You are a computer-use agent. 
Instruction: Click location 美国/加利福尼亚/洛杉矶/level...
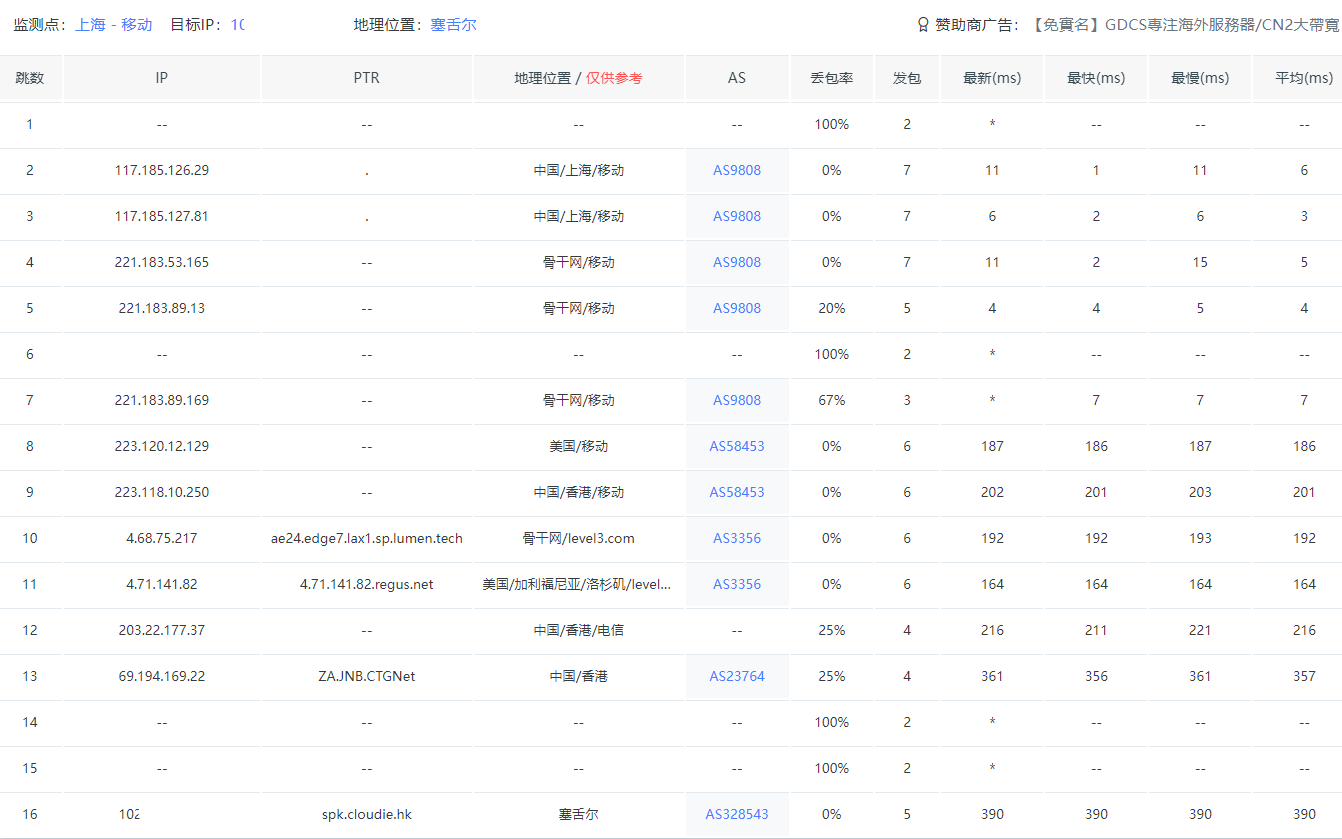click(577, 584)
